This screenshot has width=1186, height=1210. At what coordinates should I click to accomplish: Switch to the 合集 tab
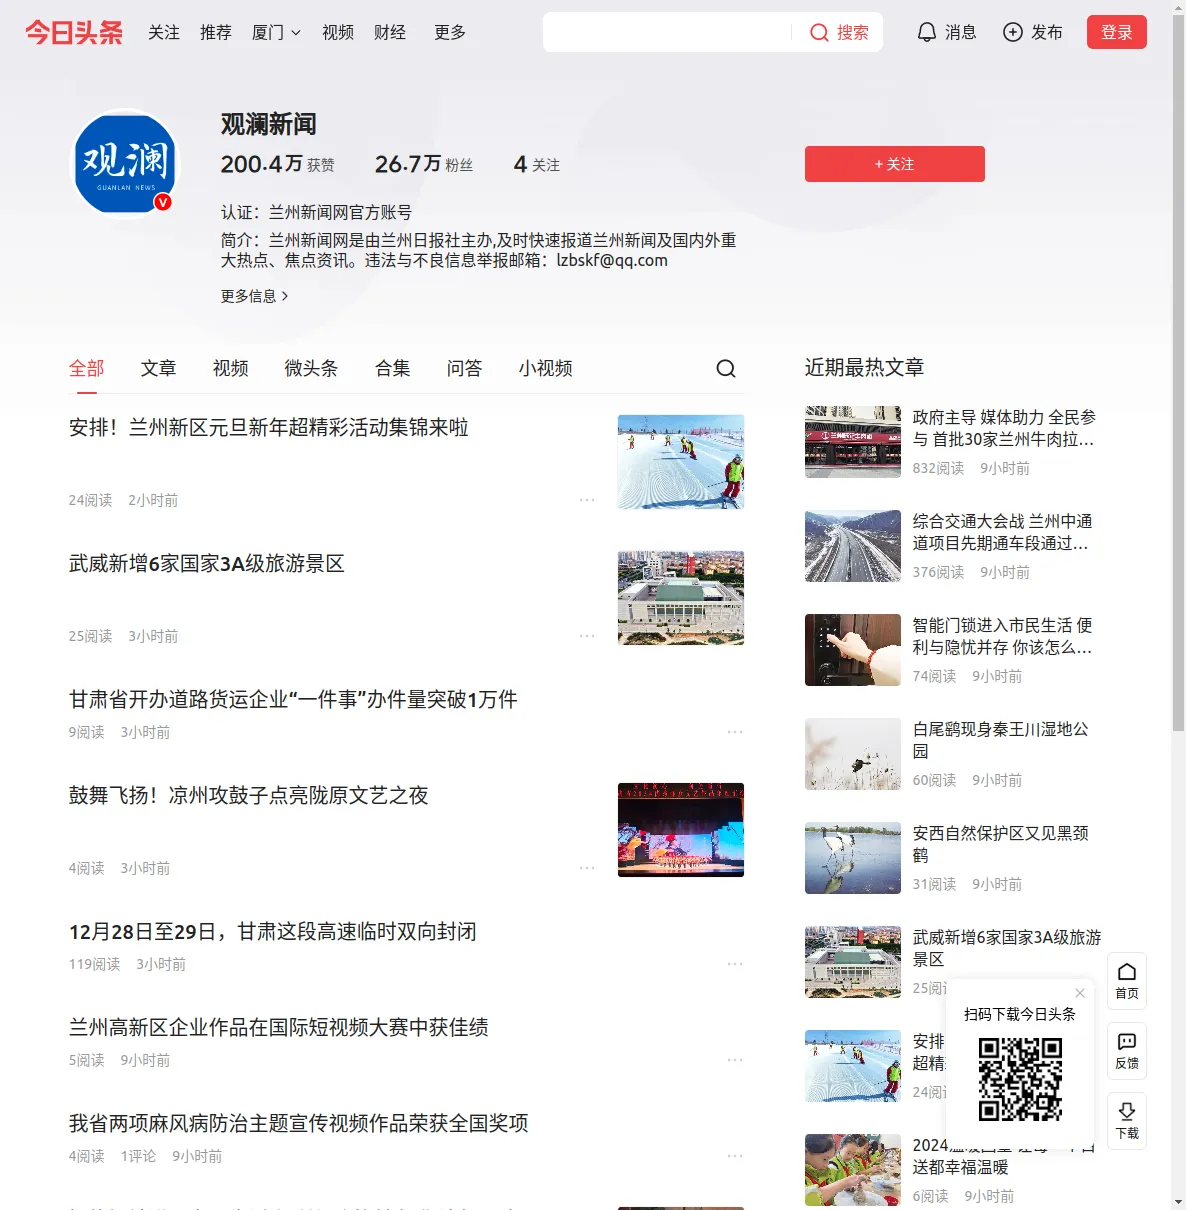(x=393, y=368)
